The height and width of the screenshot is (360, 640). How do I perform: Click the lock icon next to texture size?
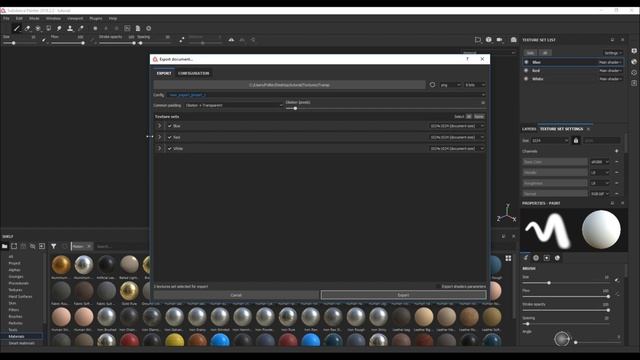pyautogui.click(x=576, y=140)
